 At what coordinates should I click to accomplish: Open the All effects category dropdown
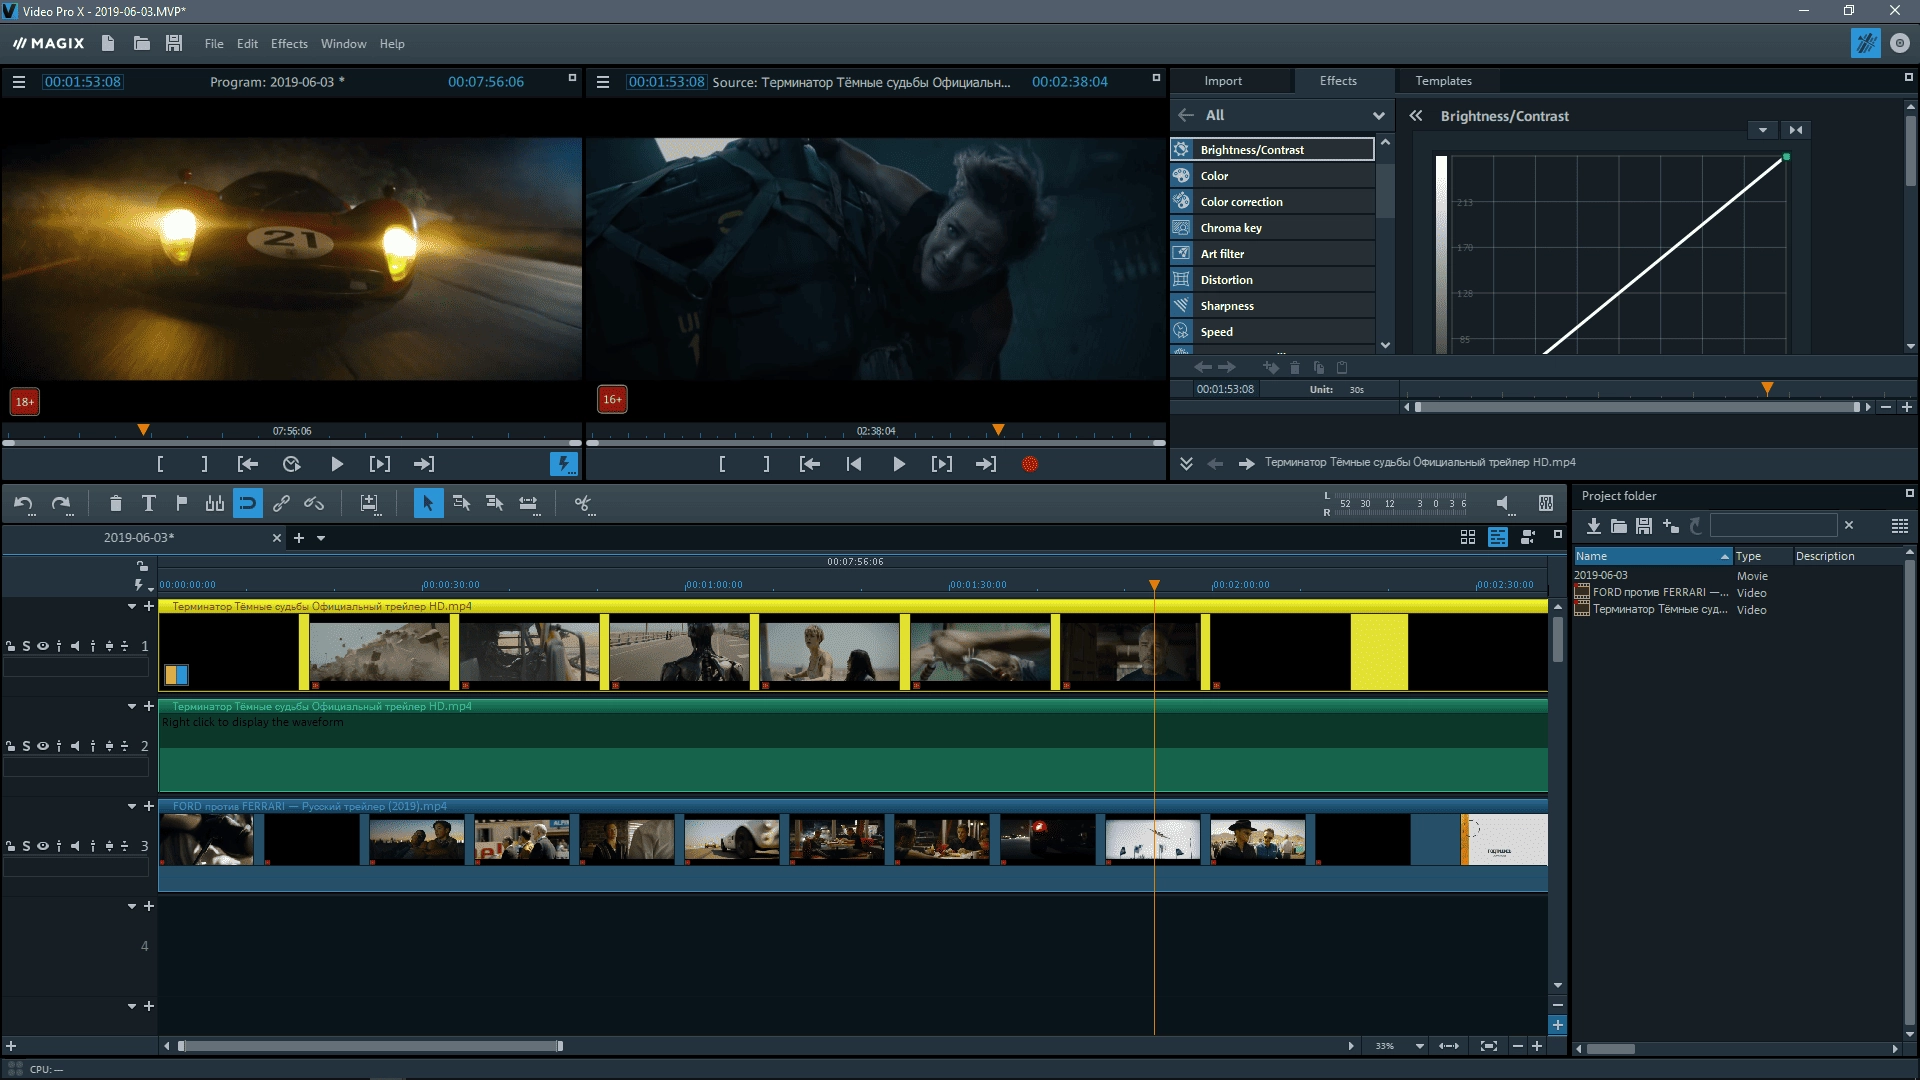click(x=1378, y=115)
